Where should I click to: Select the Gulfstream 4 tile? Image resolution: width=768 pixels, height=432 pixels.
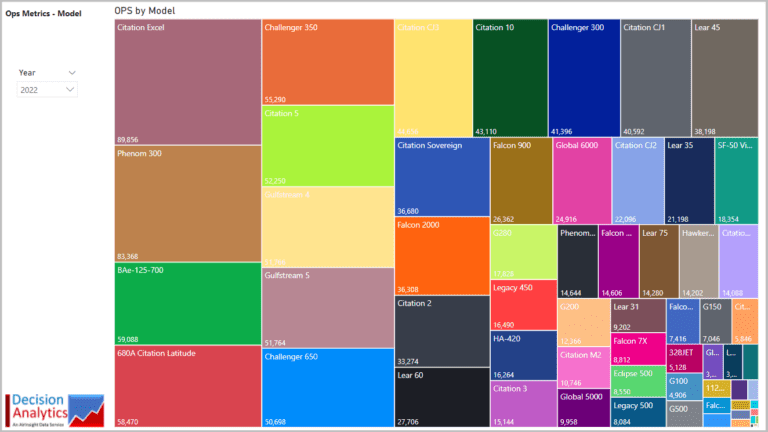tap(328, 227)
